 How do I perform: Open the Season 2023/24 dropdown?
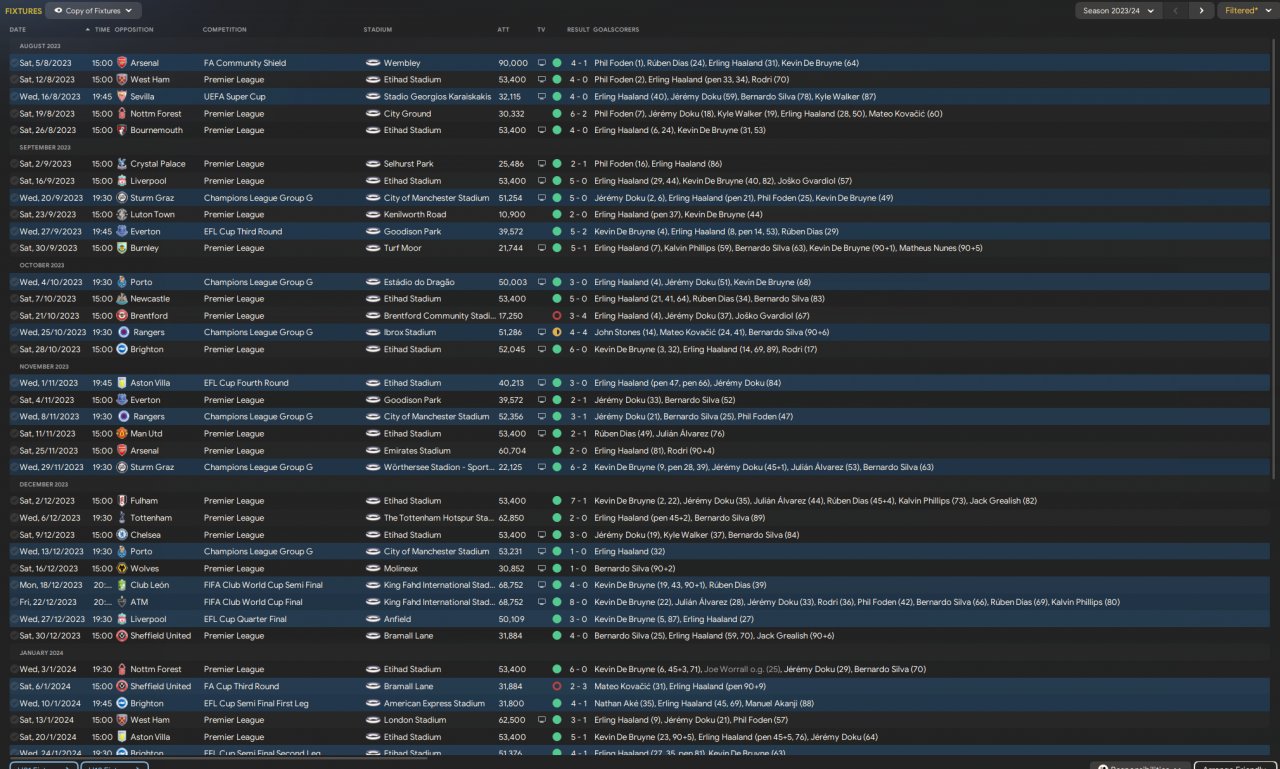coord(1118,11)
